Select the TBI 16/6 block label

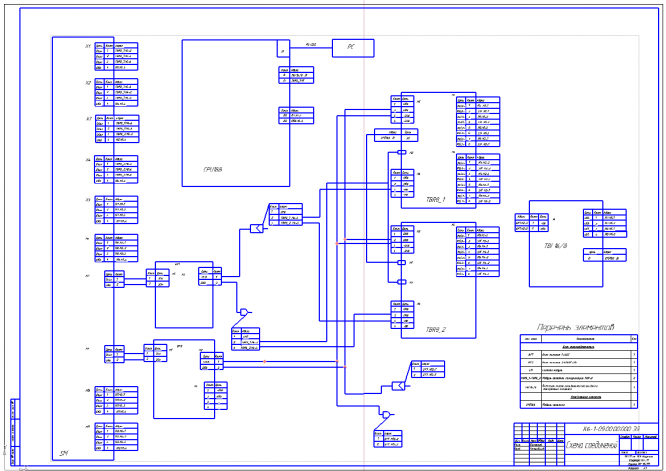[x=555, y=245]
